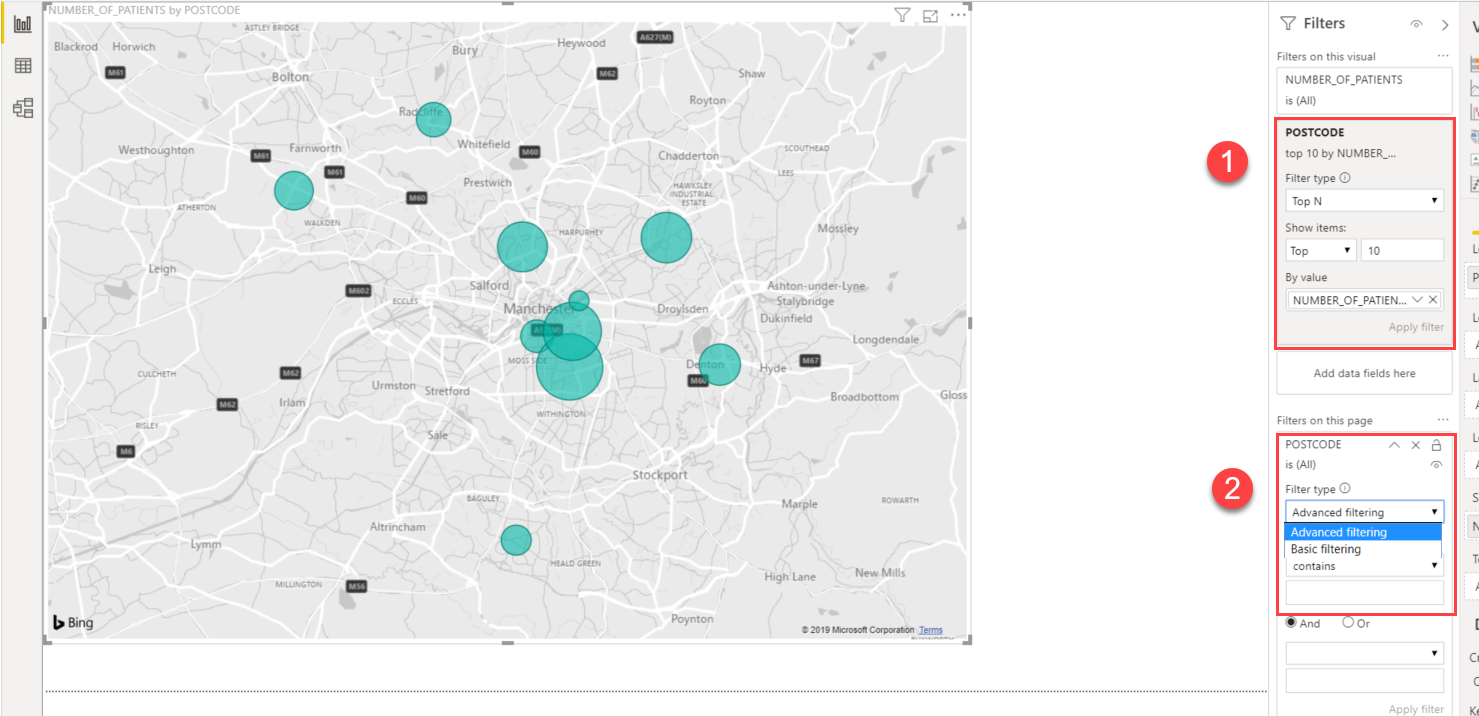Hide the POSTCODE page filter with eye icon
This screenshot has height=716, width=1479.
click(x=1436, y=465)
